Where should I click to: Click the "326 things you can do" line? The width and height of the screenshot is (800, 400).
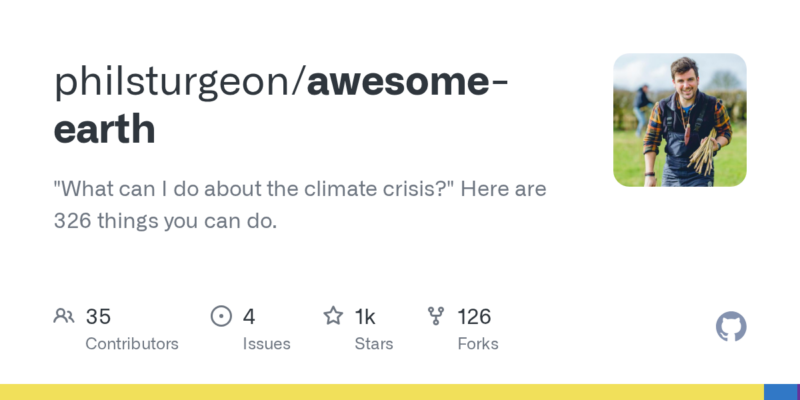tap(165, 221)
